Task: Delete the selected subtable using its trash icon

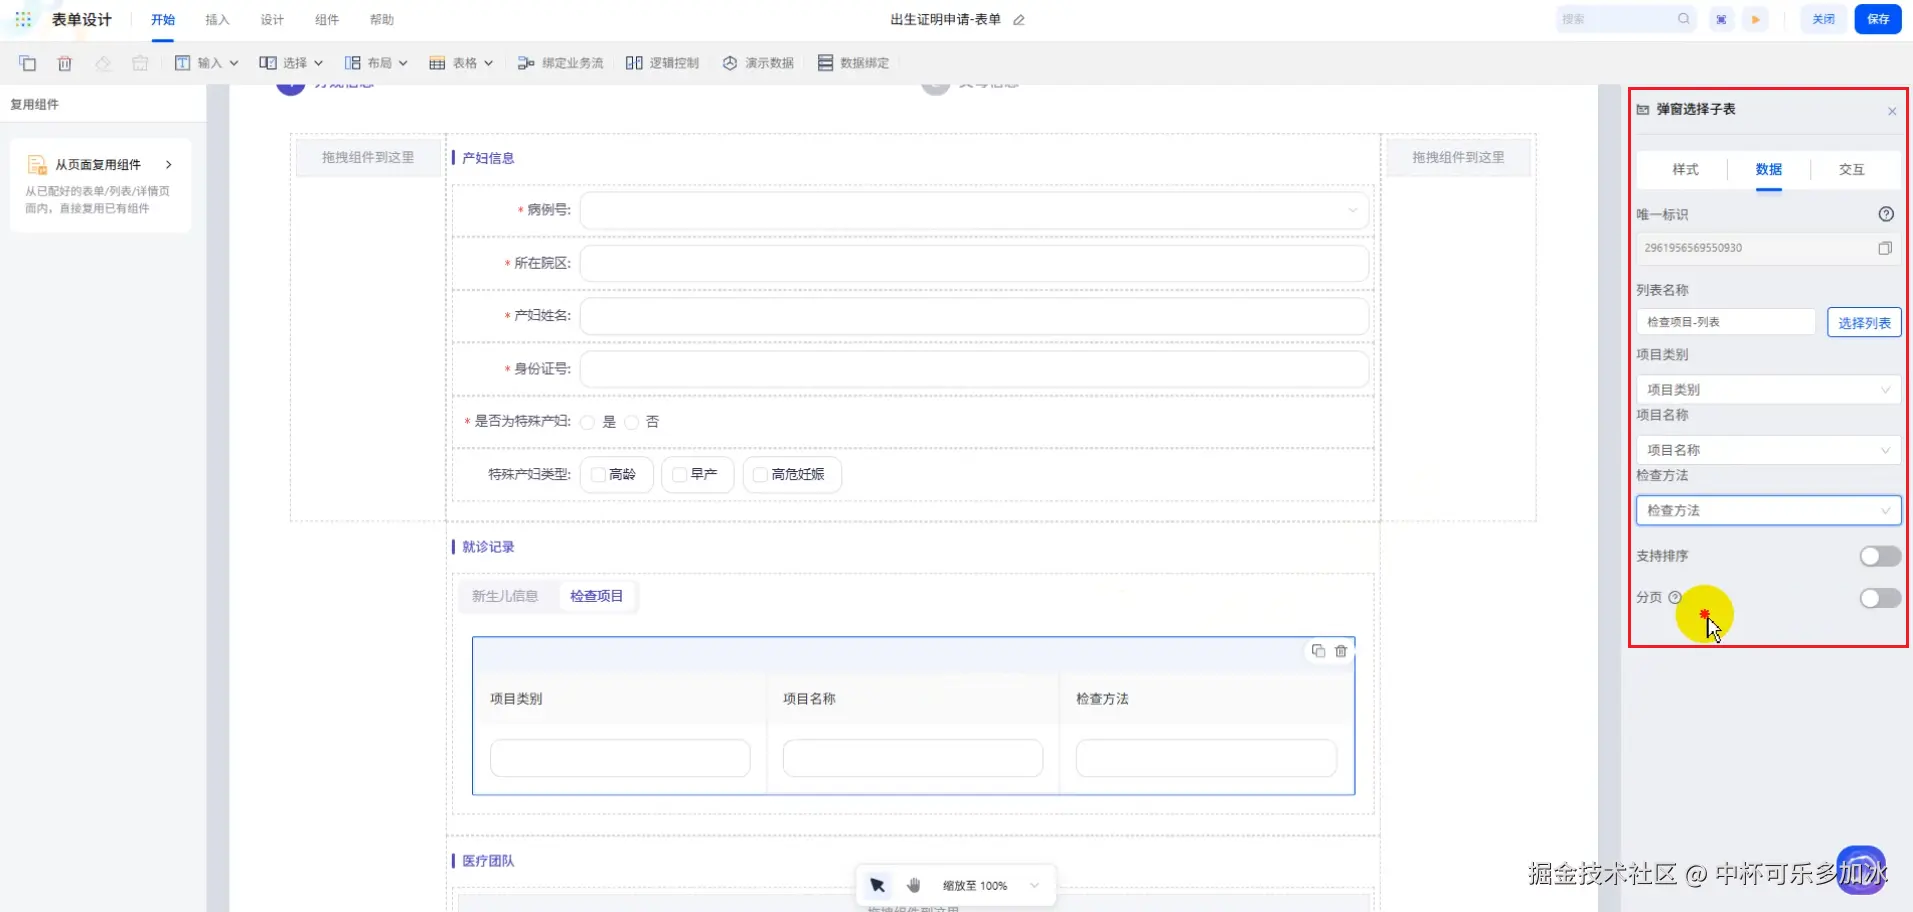Action: 1341,651
